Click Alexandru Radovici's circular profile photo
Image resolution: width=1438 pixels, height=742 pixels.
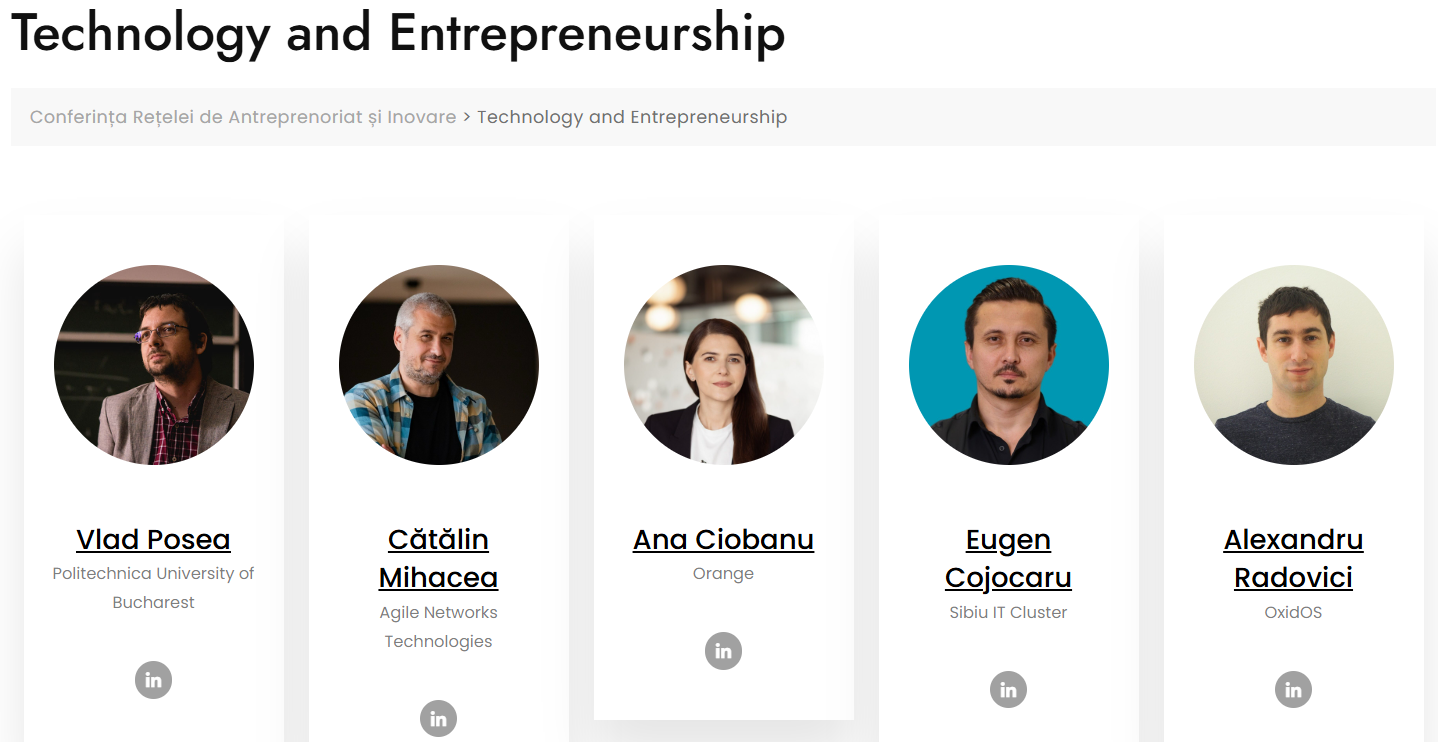(x=1293, y=365)
